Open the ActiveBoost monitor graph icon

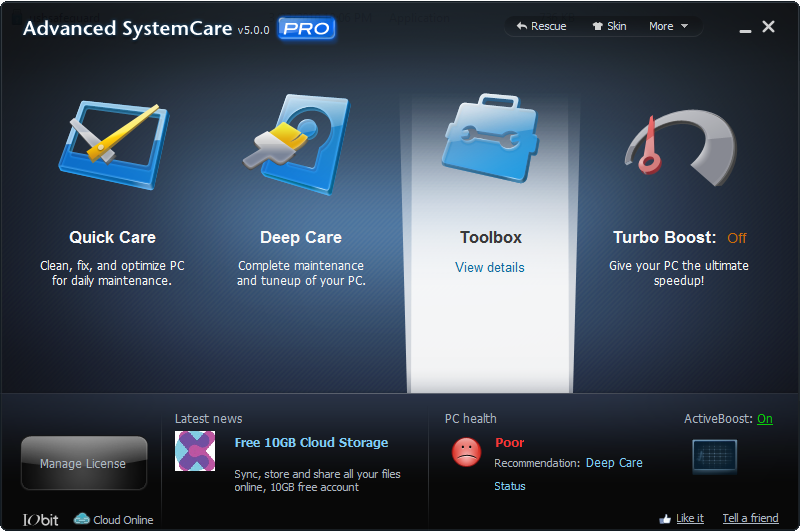(714, 456)
